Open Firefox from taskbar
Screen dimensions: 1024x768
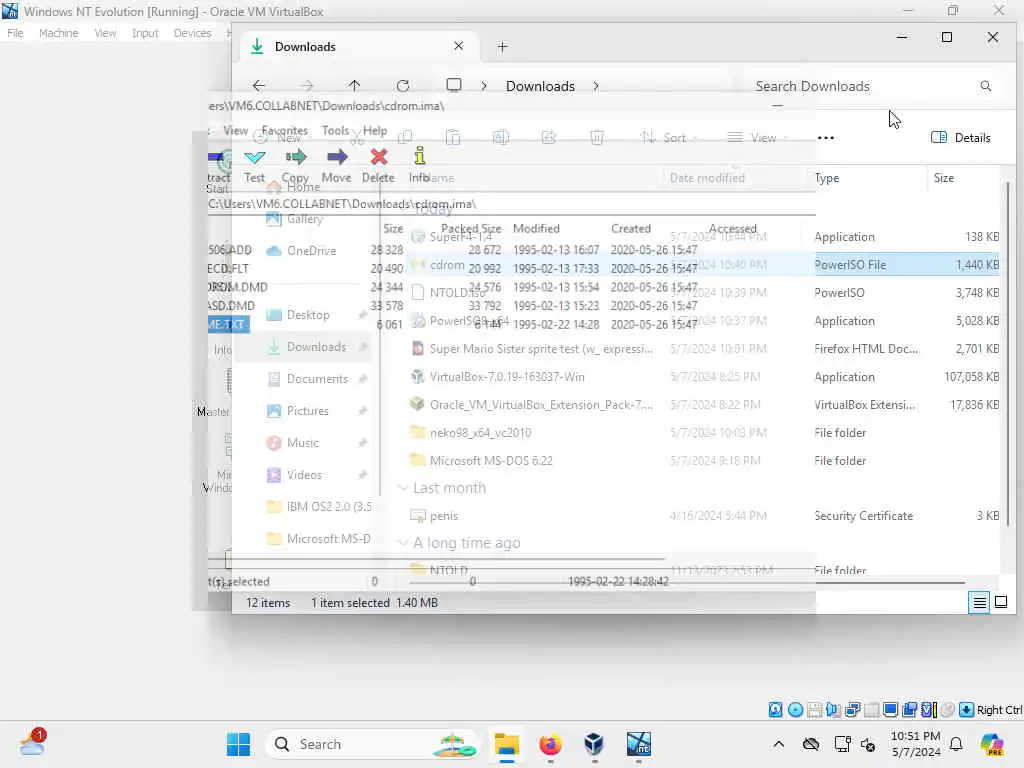551,744
